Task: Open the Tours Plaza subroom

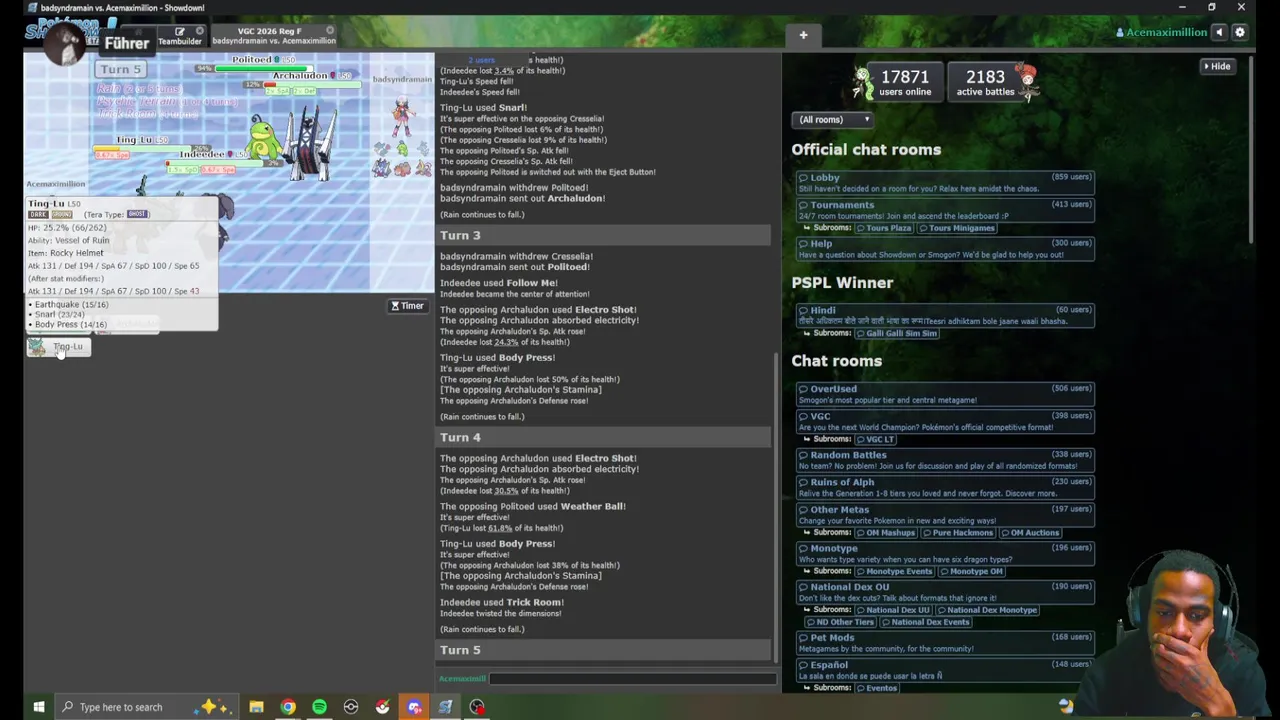Action: [x=882, y=228]
